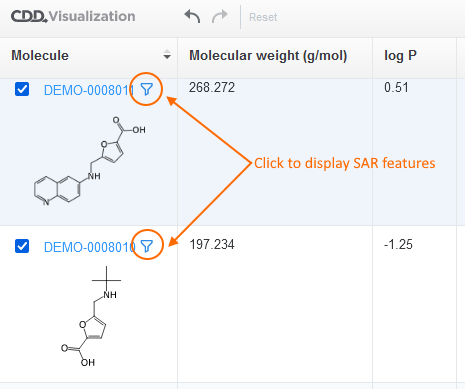Image resolution: width=465 pixels, height=389 pixels.
Task: Click SAR filter funnel for DEMO-0008010
Action: [147, 246]
